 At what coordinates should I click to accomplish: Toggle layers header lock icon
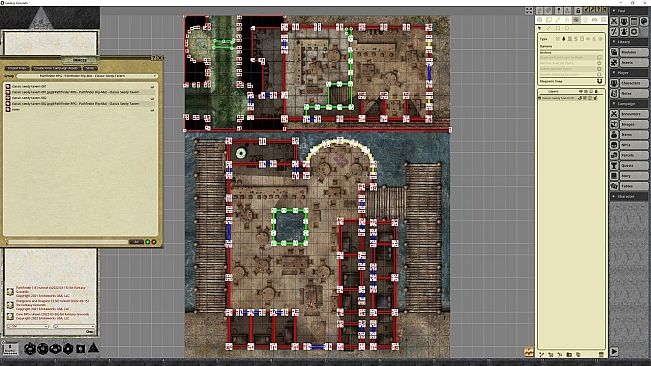coord(597,91)
